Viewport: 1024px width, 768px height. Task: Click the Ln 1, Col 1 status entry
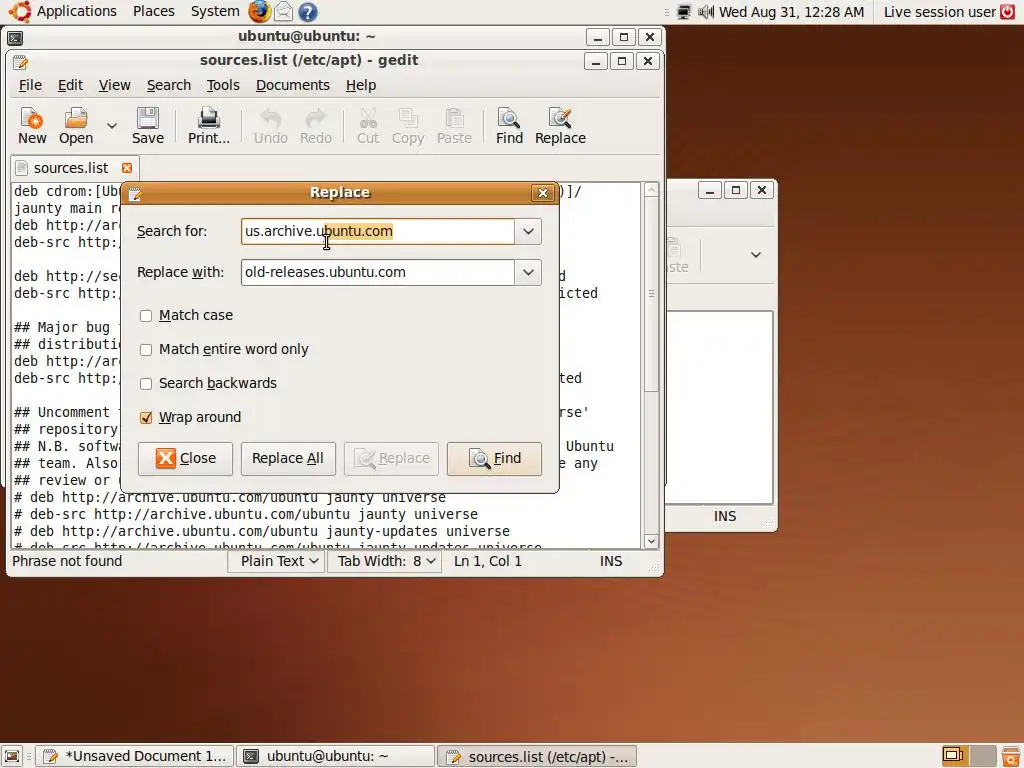coord(488,561)
